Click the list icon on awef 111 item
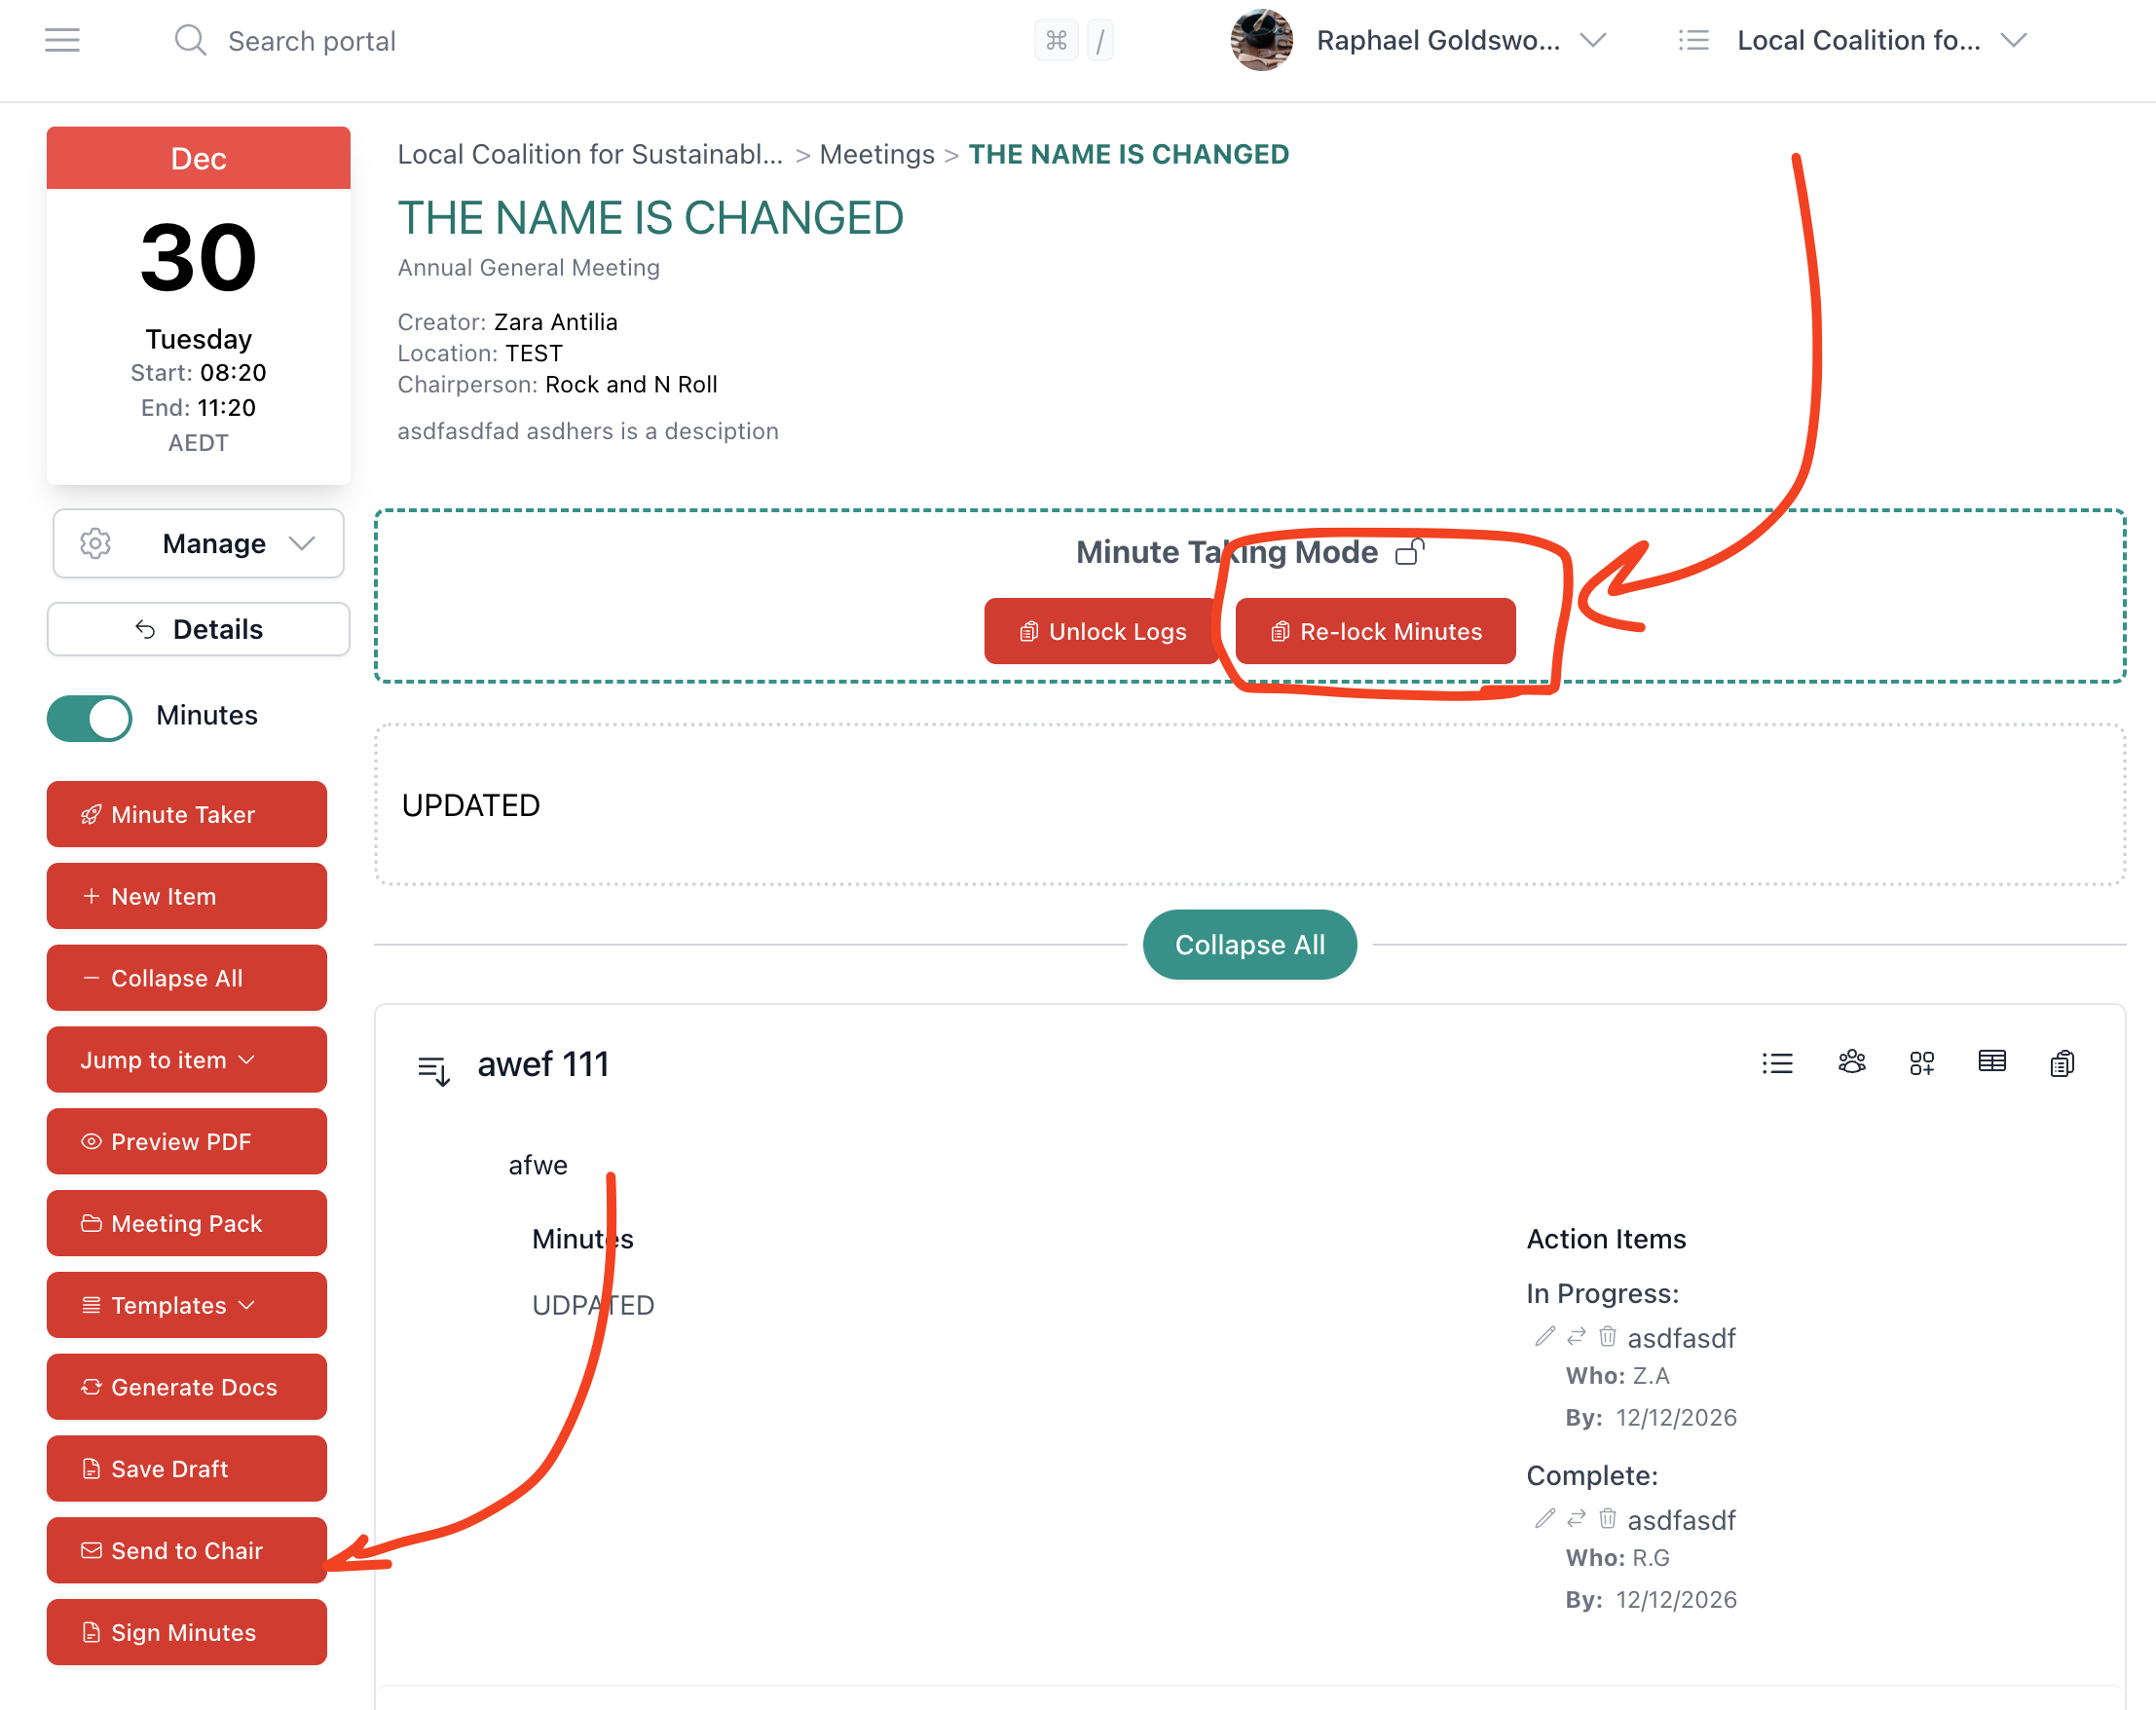Viewport: 2156px width, 1710px height. coord(1777,1063)
